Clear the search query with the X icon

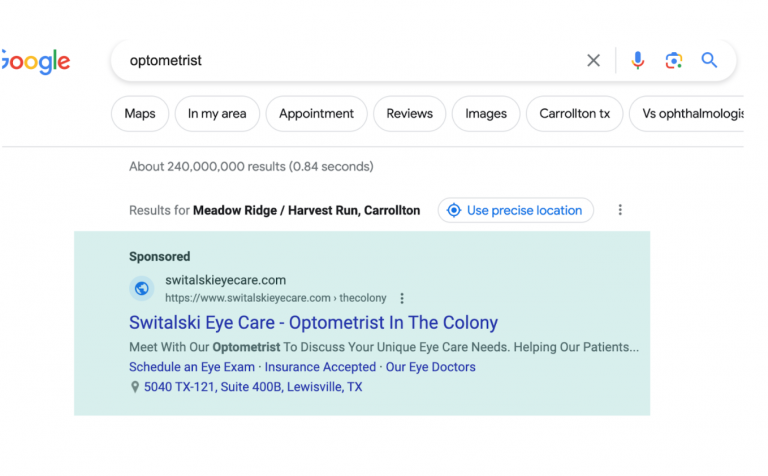point(593,61)
